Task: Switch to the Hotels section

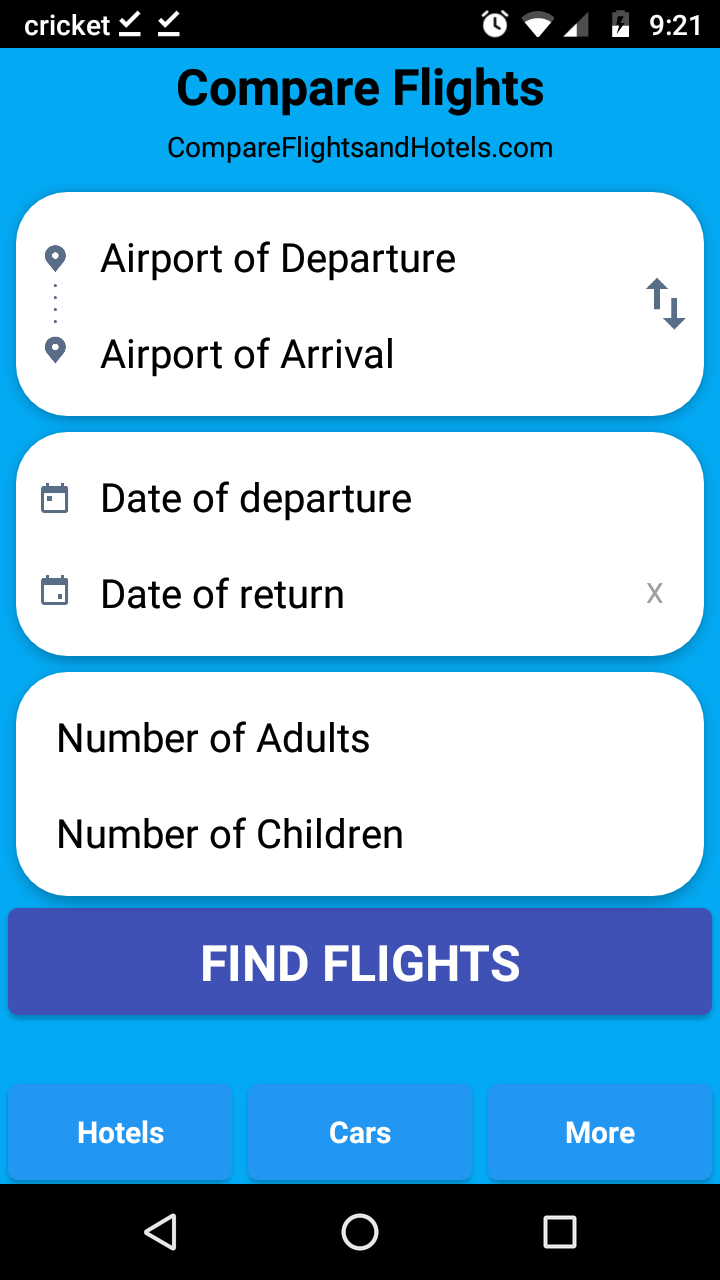Action: (x=120, y=1132)
